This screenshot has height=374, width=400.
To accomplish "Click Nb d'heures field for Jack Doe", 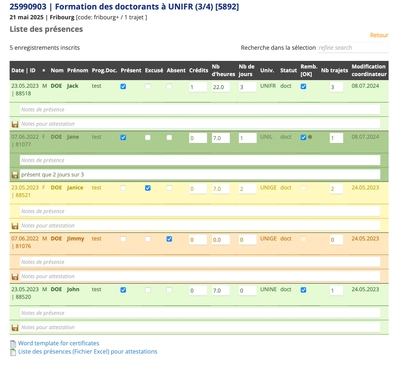I will [221, 87].
